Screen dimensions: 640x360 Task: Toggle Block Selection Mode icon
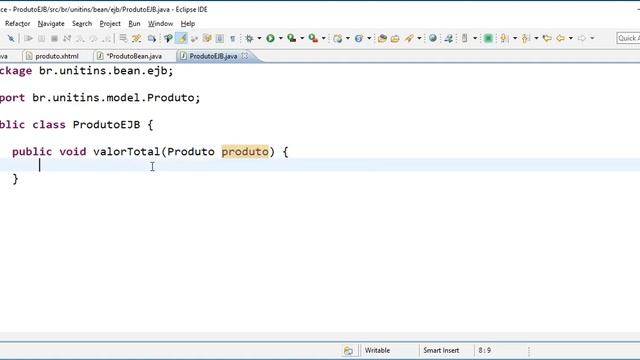(220, 38)
